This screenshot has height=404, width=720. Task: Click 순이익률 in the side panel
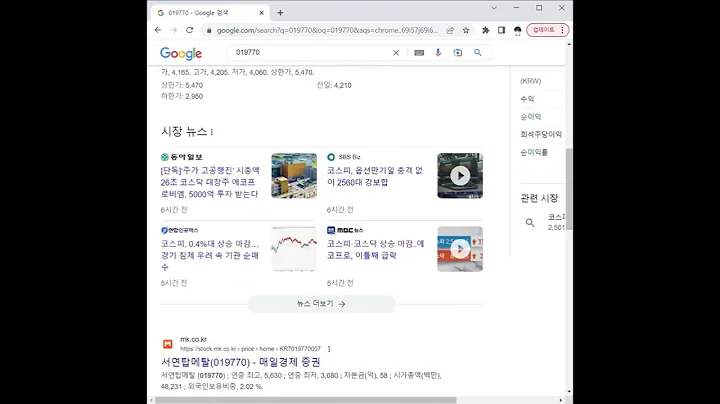click(534, 152)
